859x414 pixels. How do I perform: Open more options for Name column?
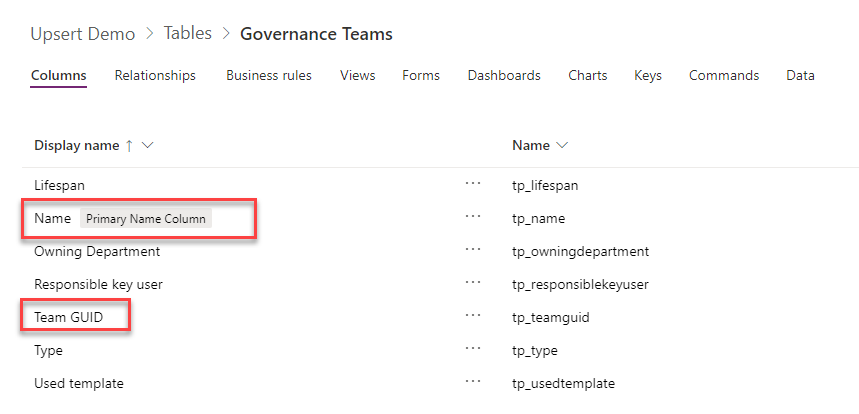(473, 217)
